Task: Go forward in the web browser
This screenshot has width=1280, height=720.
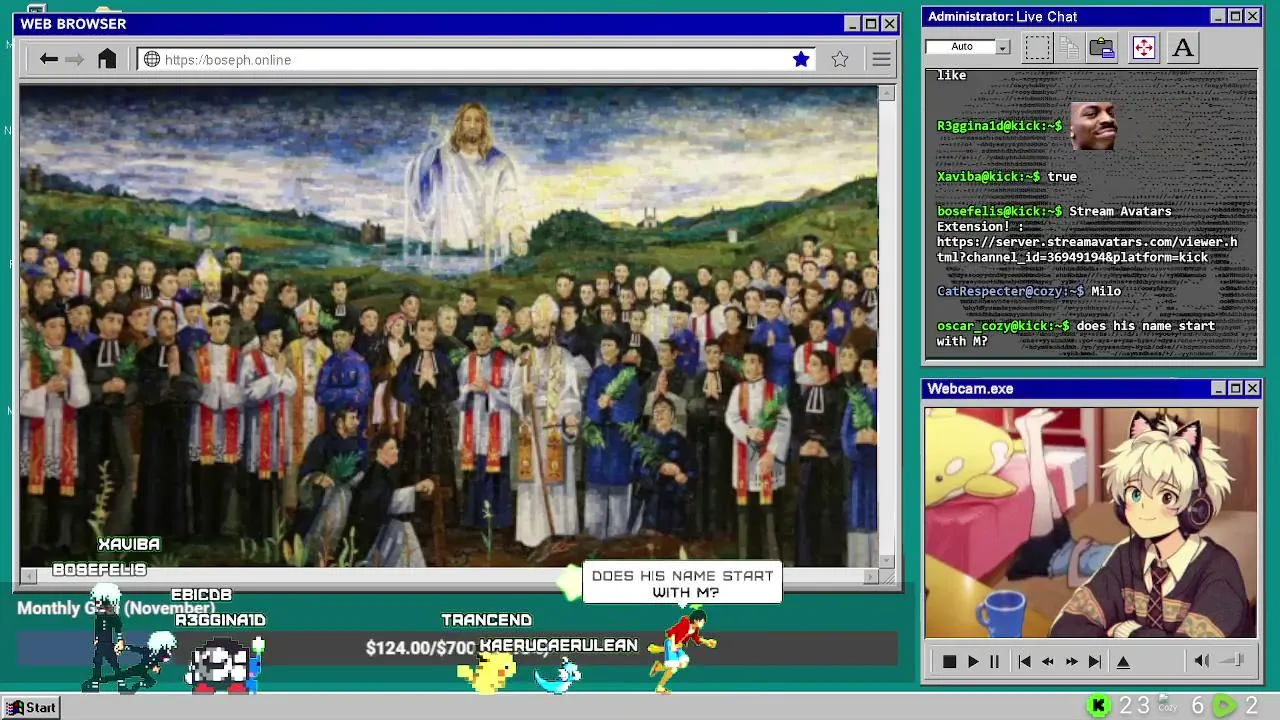Action: click(75, 59)
